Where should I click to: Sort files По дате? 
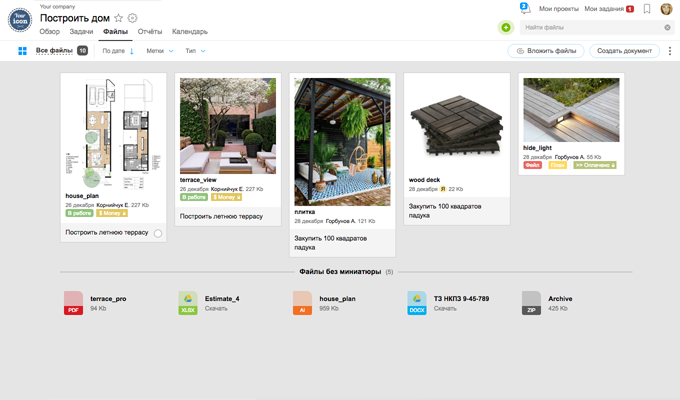(114, 51)
